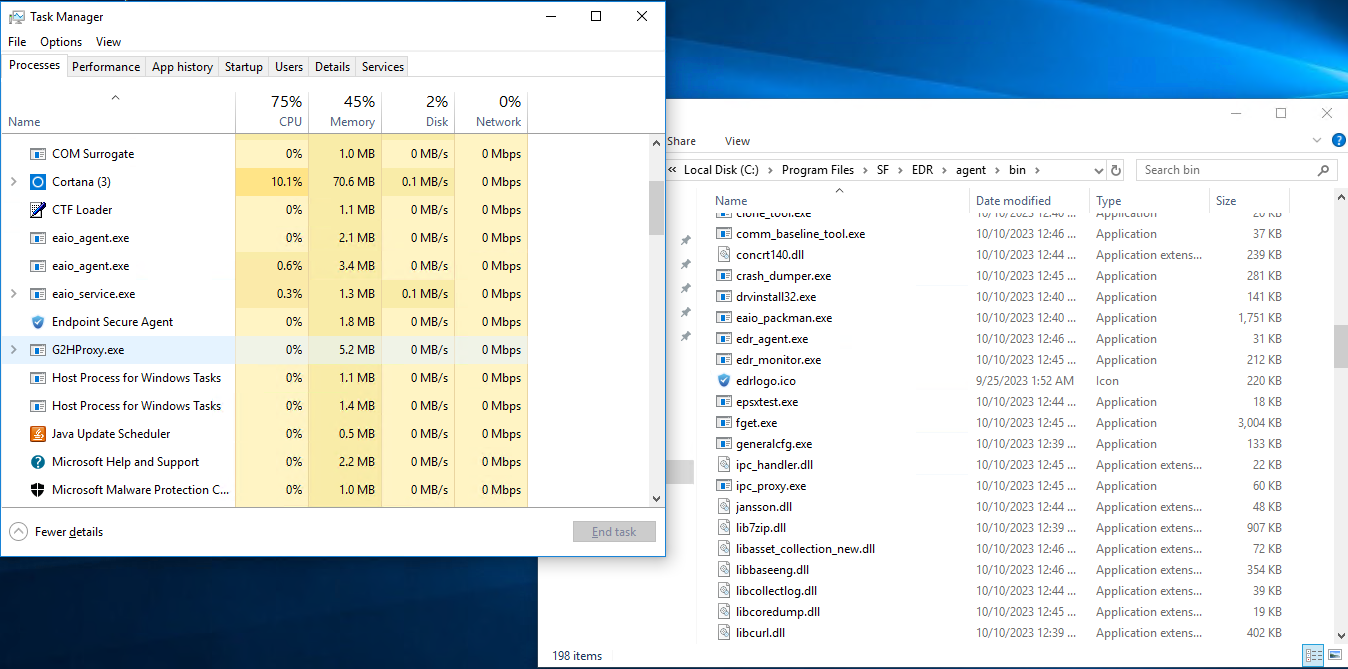The image size is (1348, 669).
Task: Switch to large icons view in Explorer
Action: (1334, 656)
